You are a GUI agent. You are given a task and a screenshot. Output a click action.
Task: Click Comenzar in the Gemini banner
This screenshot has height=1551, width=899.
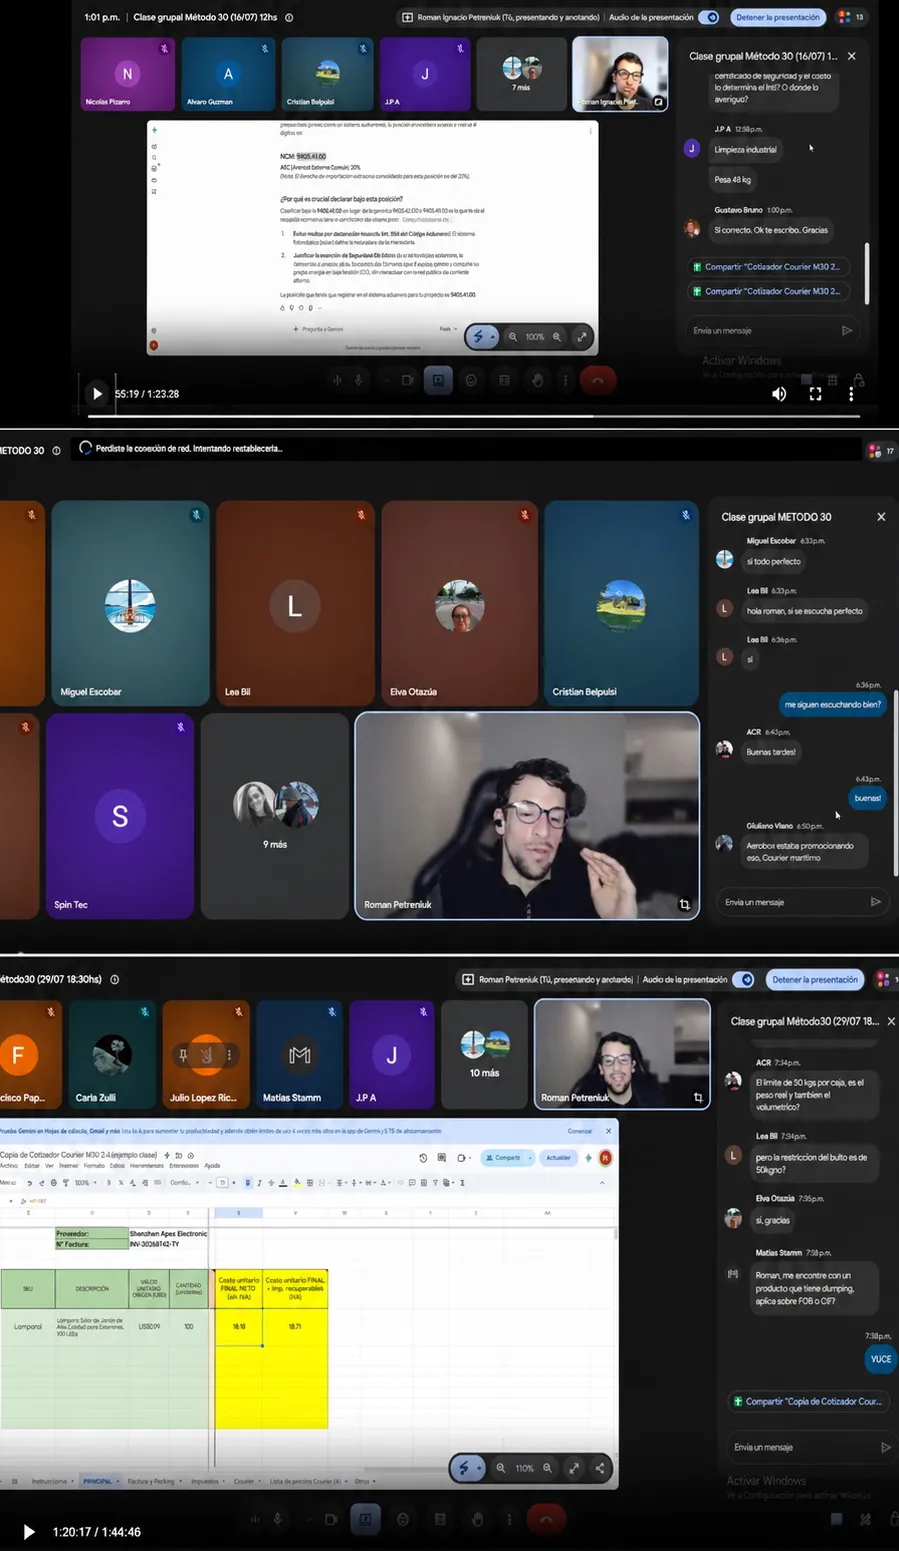pos(580,1131)
